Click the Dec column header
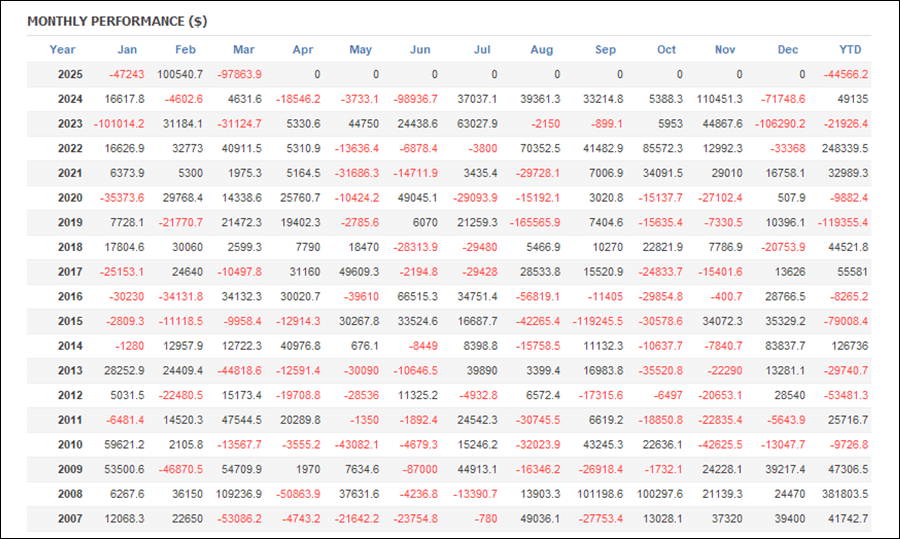900x539 pixels. [788, 49]
